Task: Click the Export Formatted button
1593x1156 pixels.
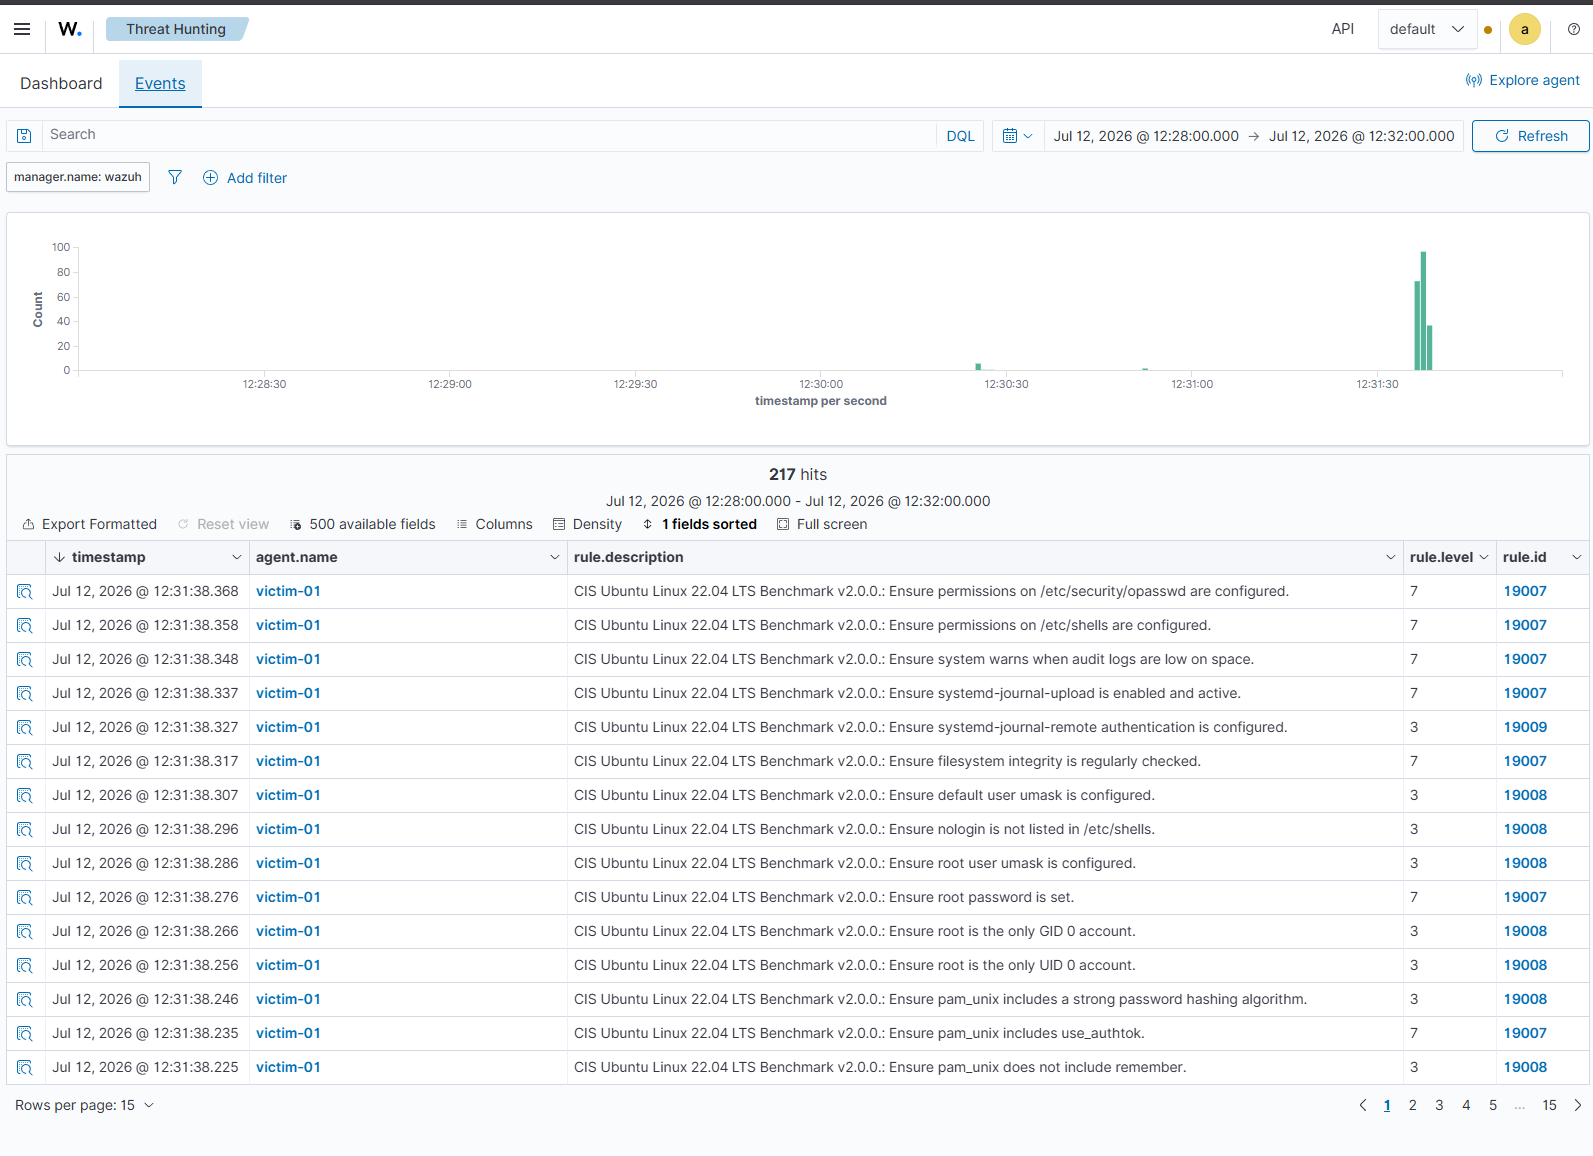Action: (90, 524)
